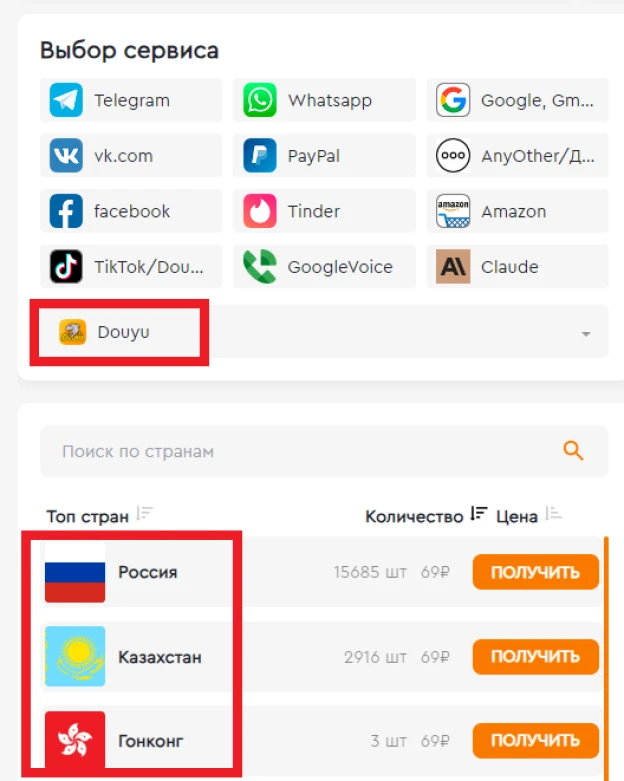Select the vk.com service tile
The width and height of the screenshot is (624, 781).
pos(131,155)
